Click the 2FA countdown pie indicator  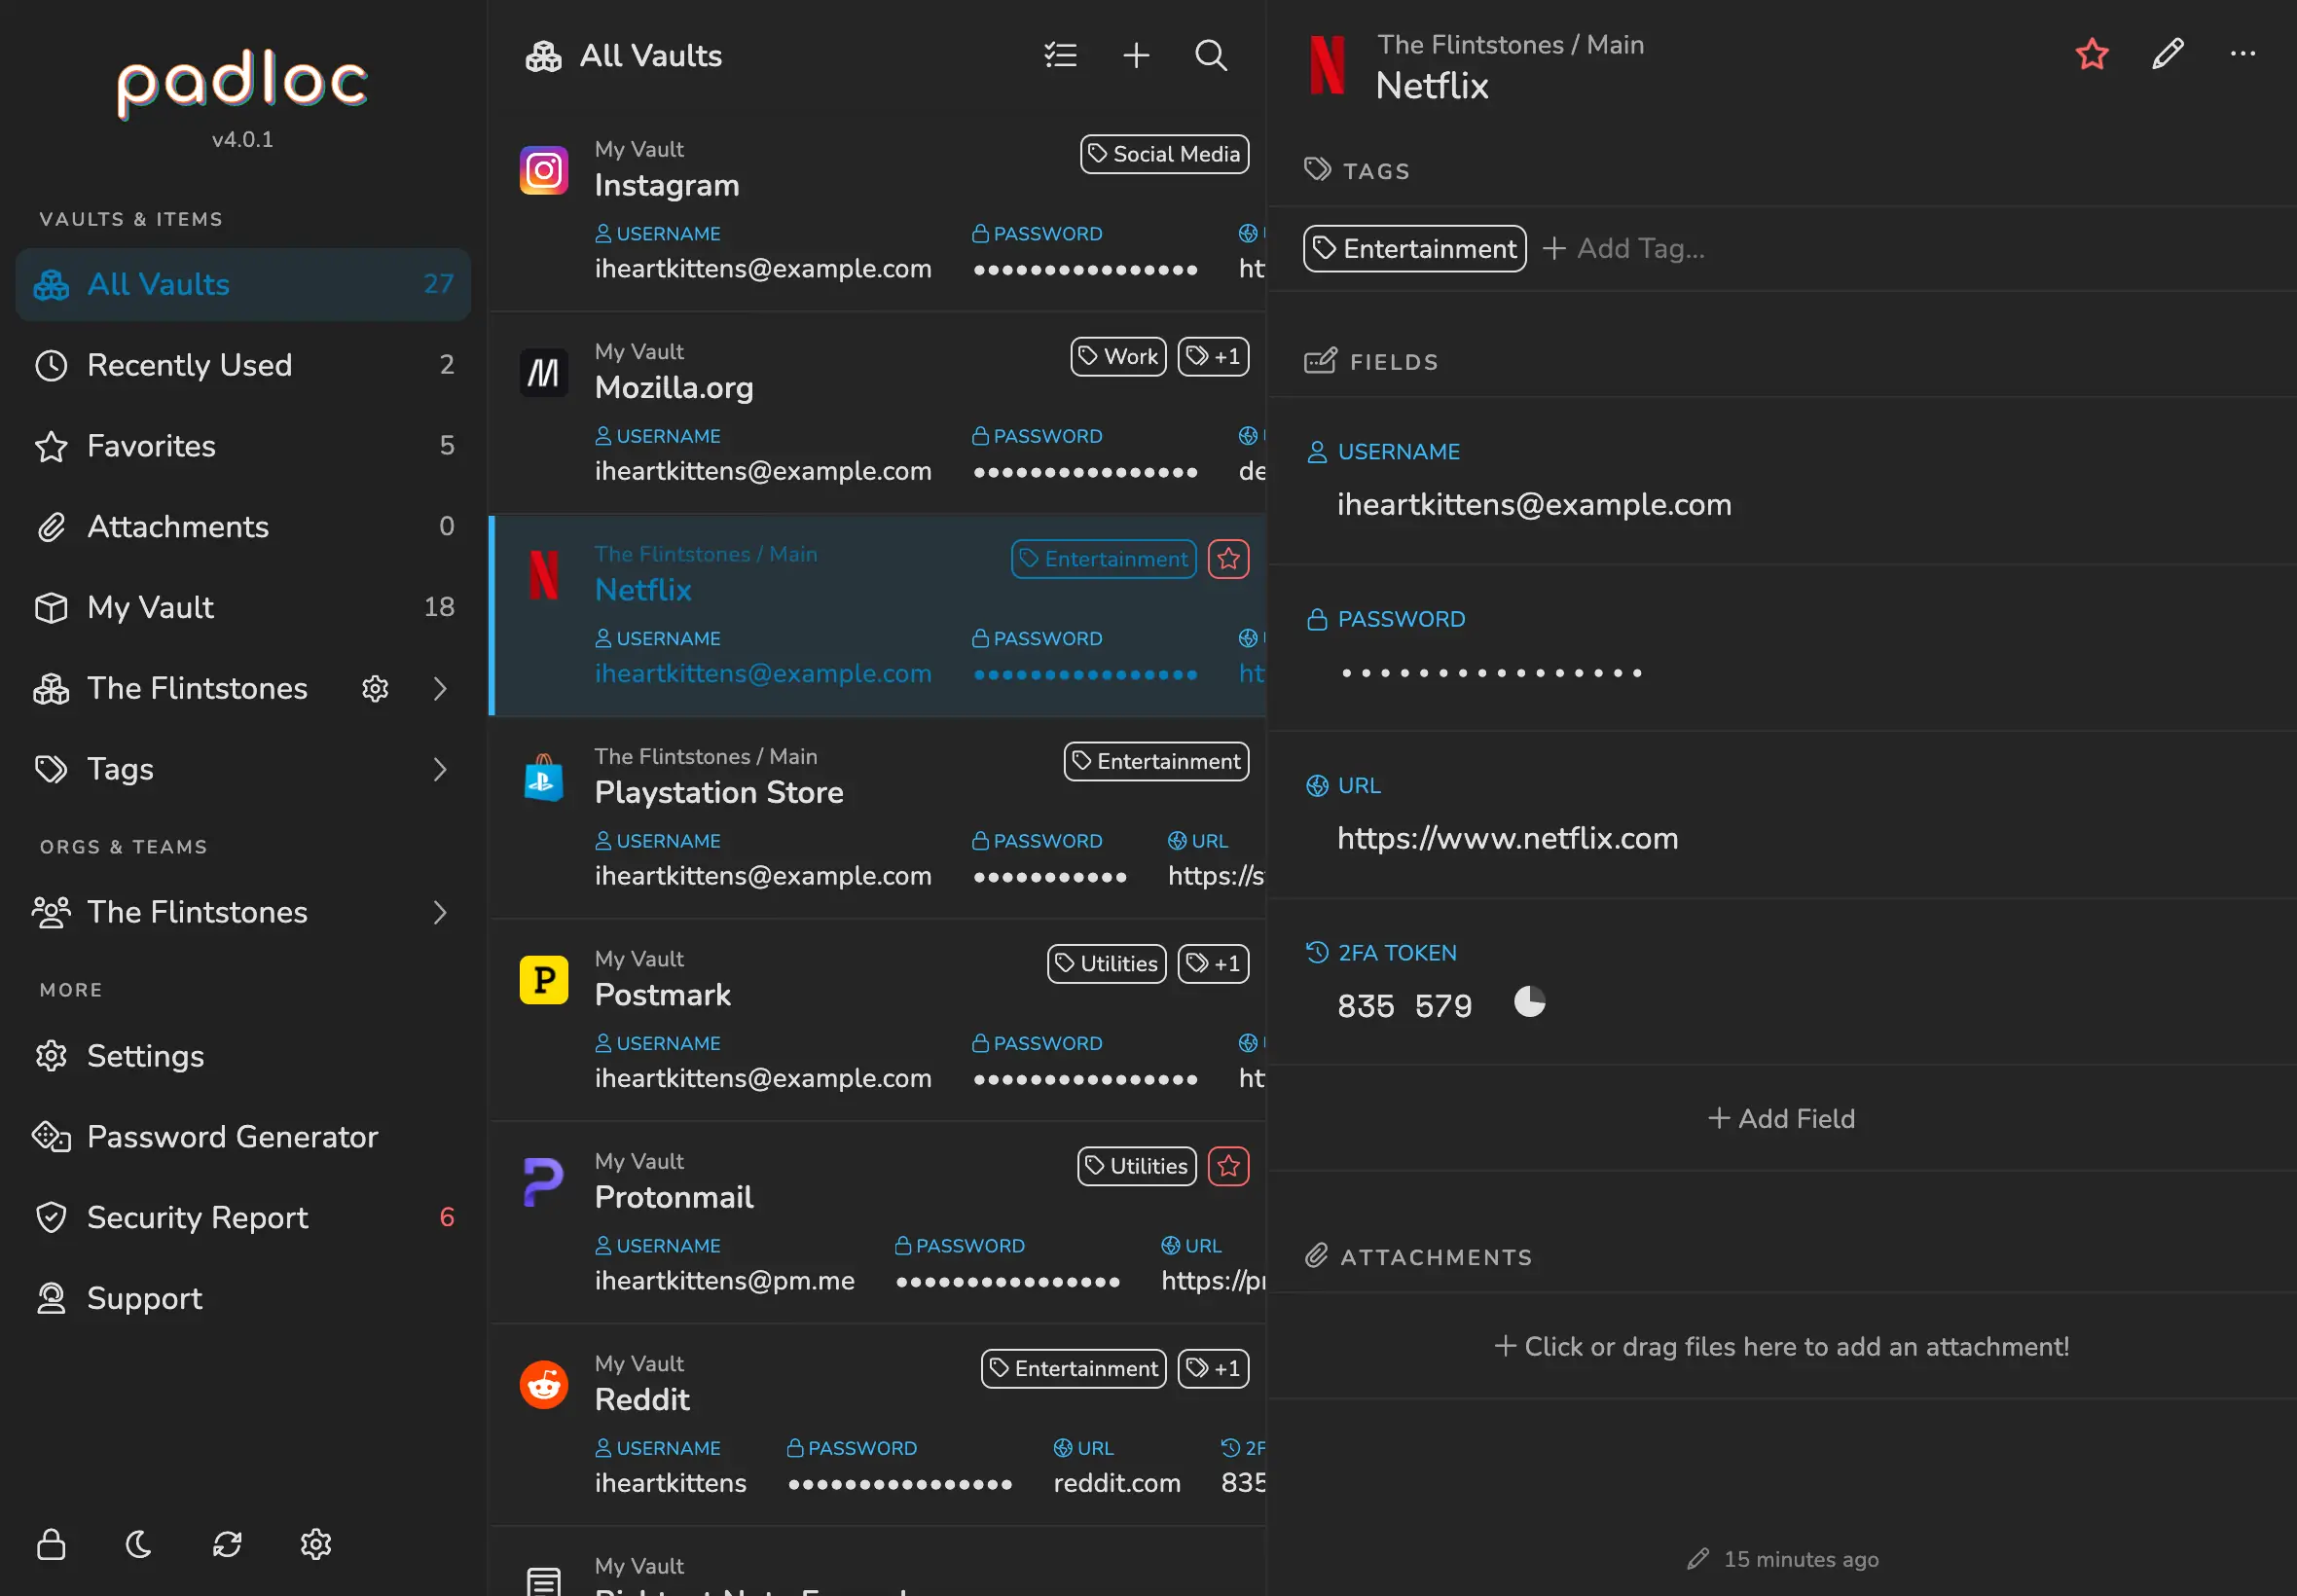click(1529, 1001)
